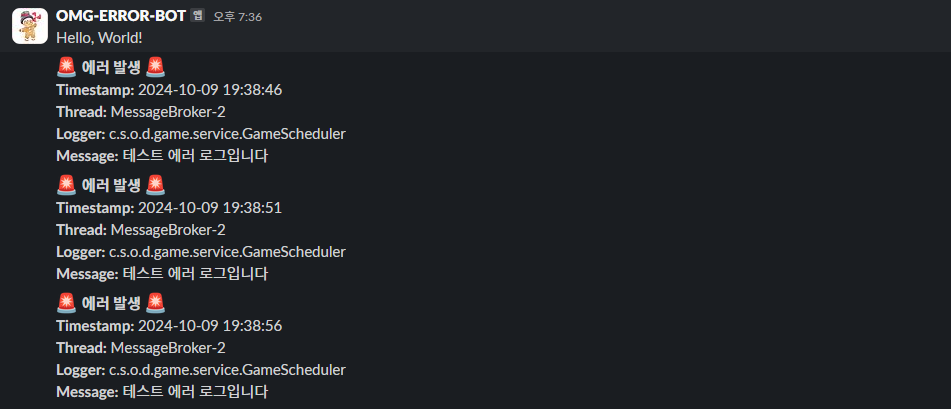Click the right siren emoji in first alert
Image resolution: width=951 pixels, height=409 pixels.
pyautogui.click(x=155, y=67)
